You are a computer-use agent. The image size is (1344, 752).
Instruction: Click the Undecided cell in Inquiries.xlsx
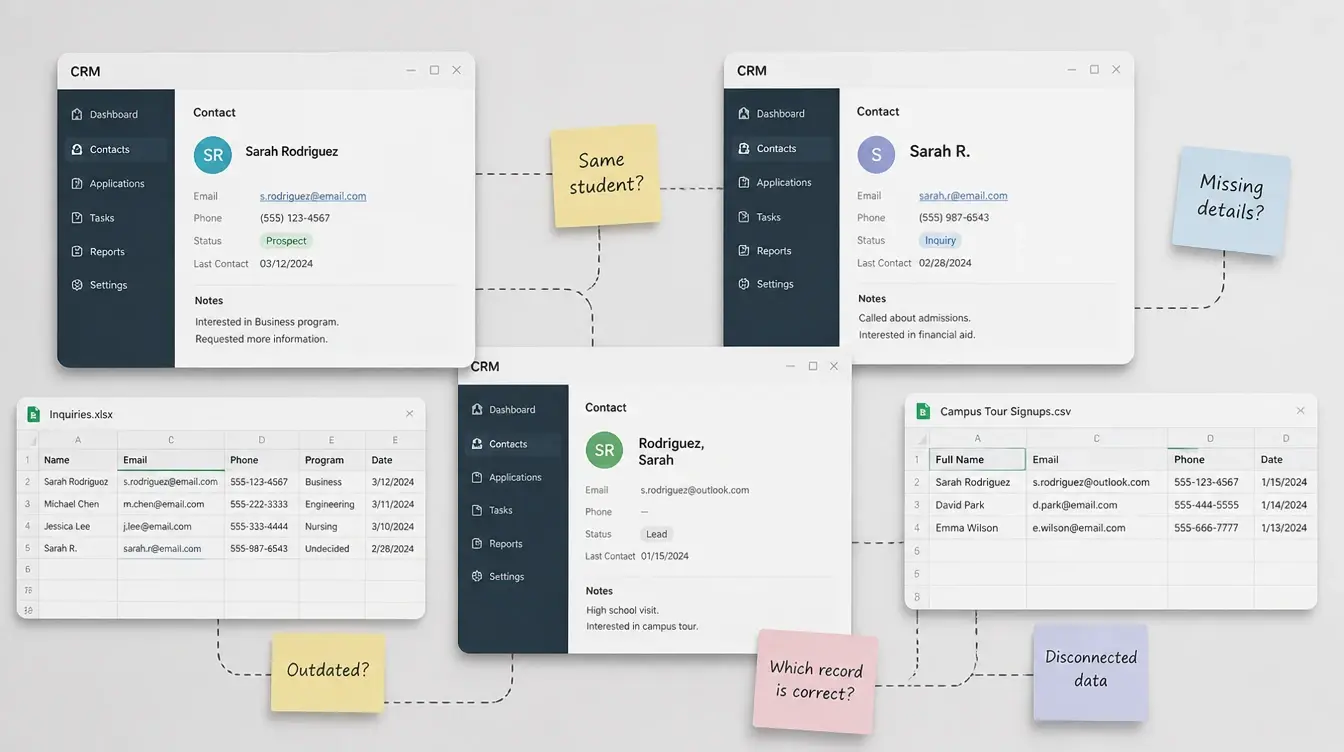(332, 548)
